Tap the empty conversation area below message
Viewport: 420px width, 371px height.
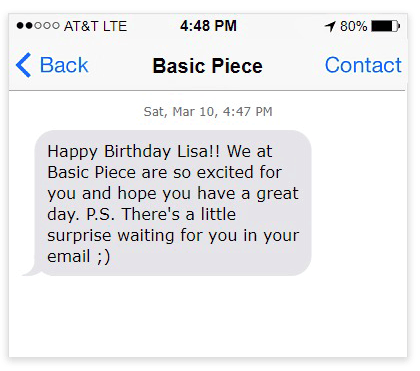click(208, 317)
